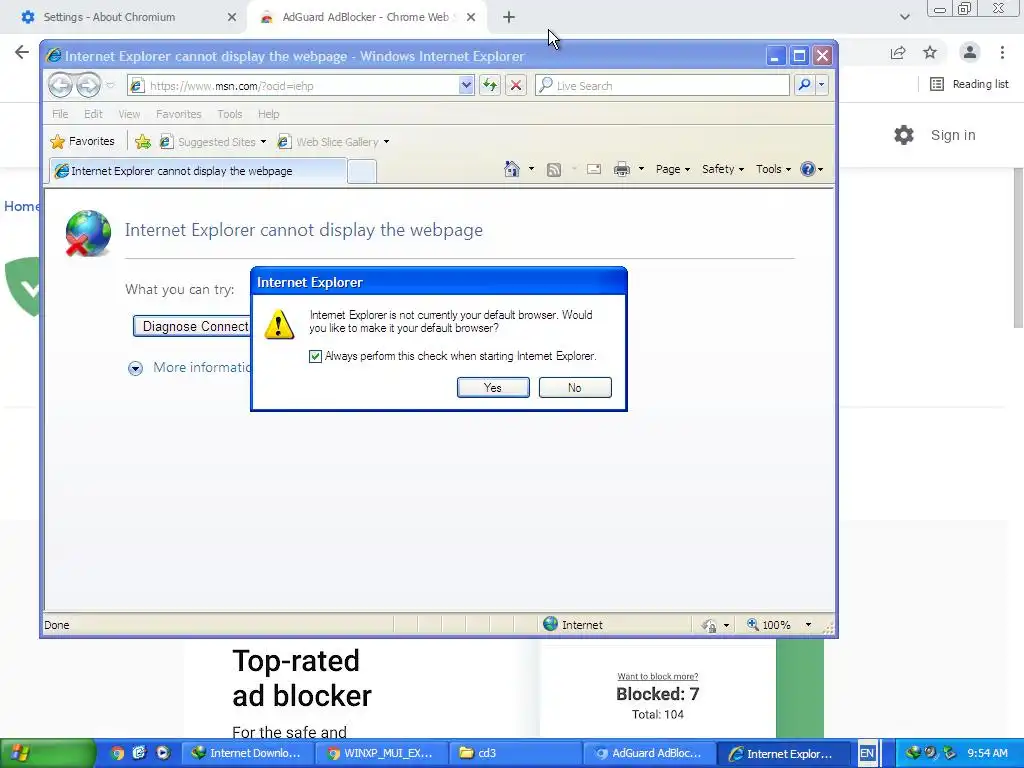
Task: Click the Windows Start button
Action: coord(48,753)
